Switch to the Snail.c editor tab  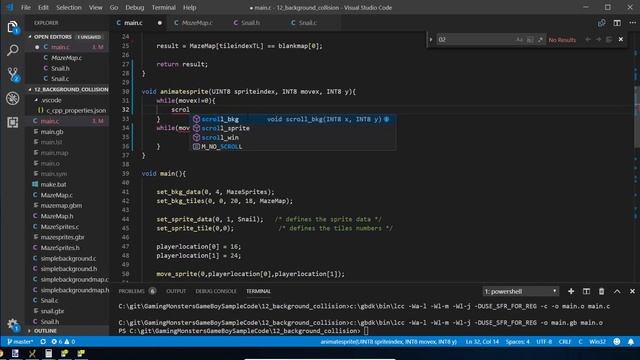pyautogui.click(x=308, y=23)
